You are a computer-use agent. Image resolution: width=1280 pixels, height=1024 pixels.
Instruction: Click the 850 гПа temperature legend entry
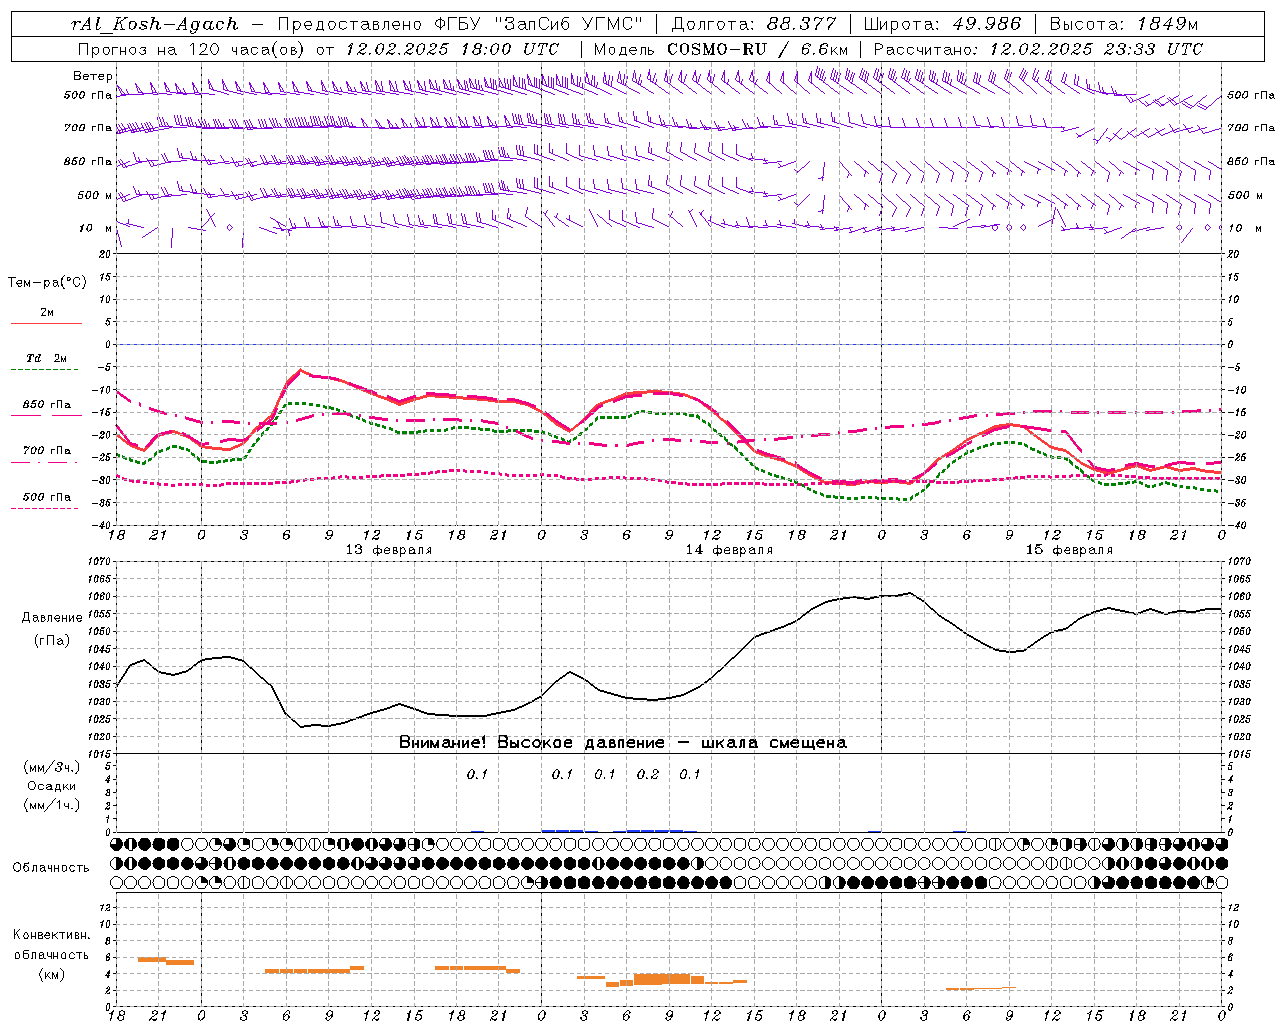click(47, 405)
